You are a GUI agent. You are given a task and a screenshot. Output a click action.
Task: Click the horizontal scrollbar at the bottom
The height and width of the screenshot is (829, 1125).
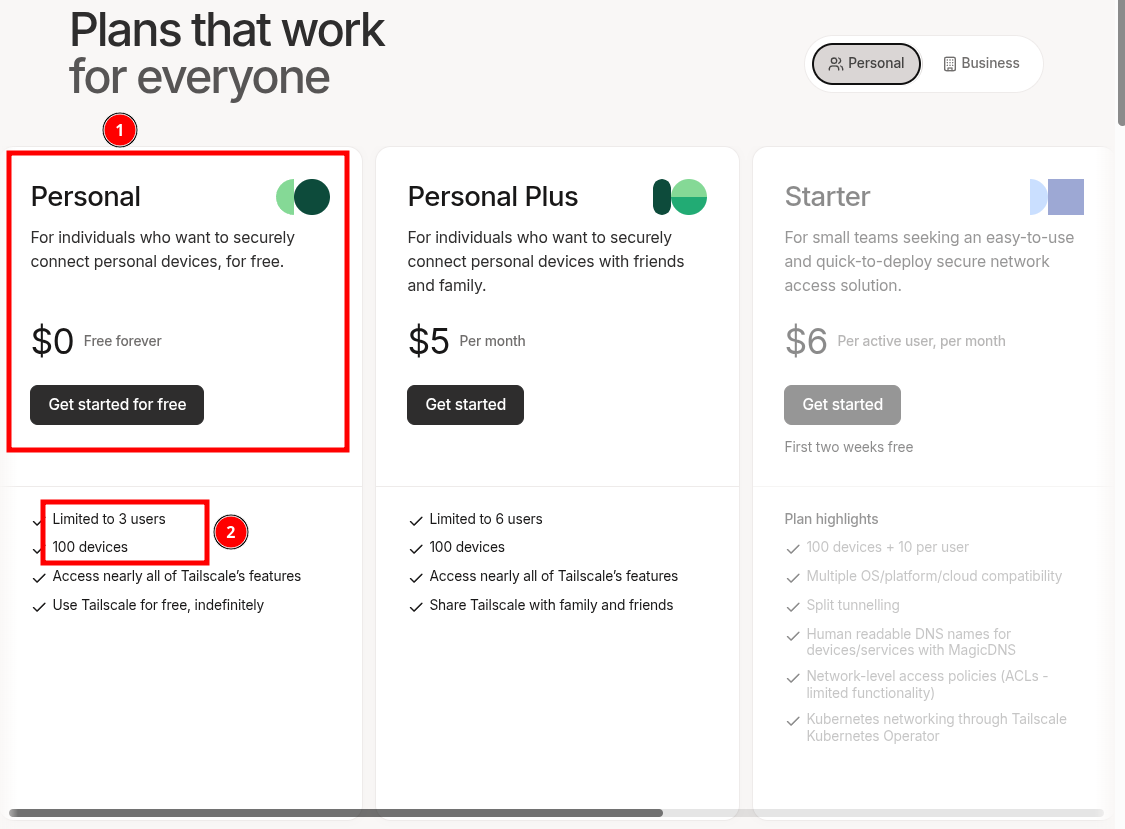point(336,813)
